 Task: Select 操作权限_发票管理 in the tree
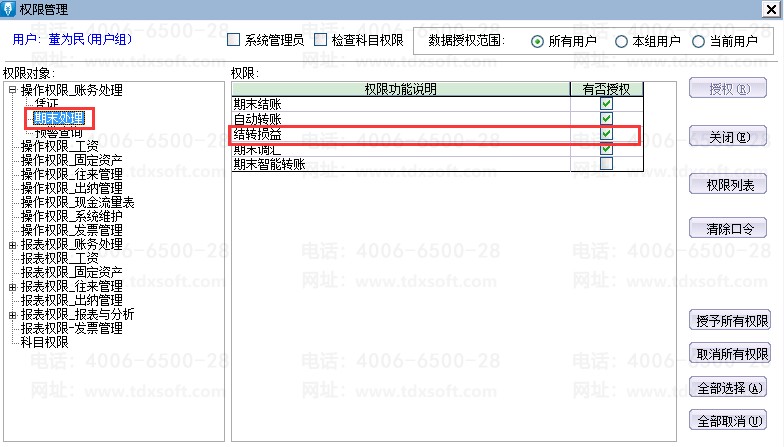click(x=72, y=230)
